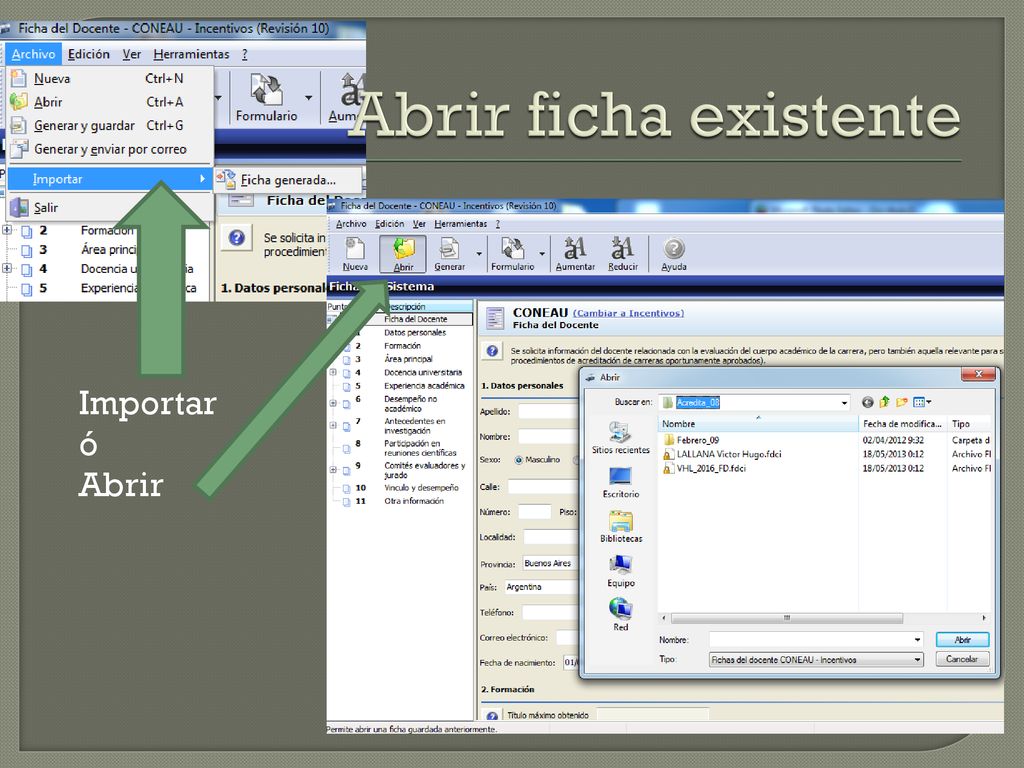Open the highlighted Importar submenu entry

[x=110, y=179]
